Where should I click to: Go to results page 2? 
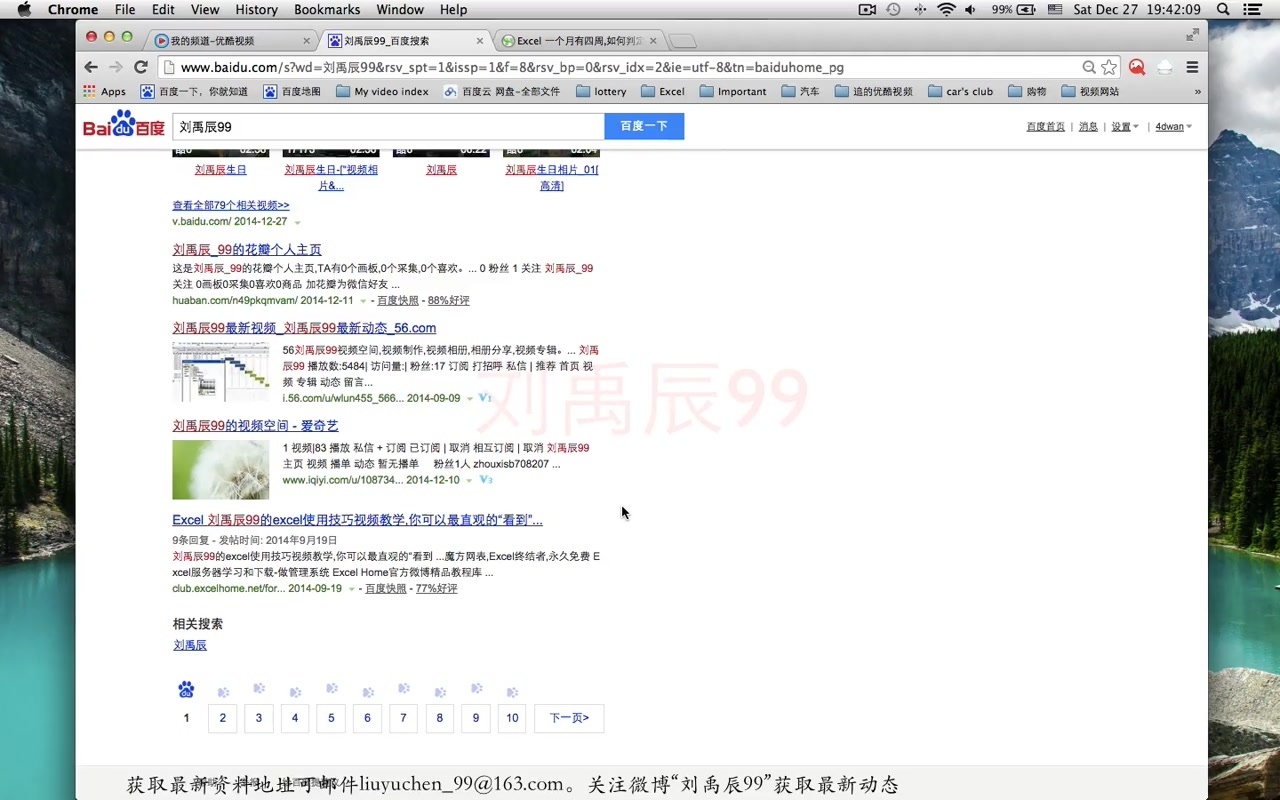[222, 718]
